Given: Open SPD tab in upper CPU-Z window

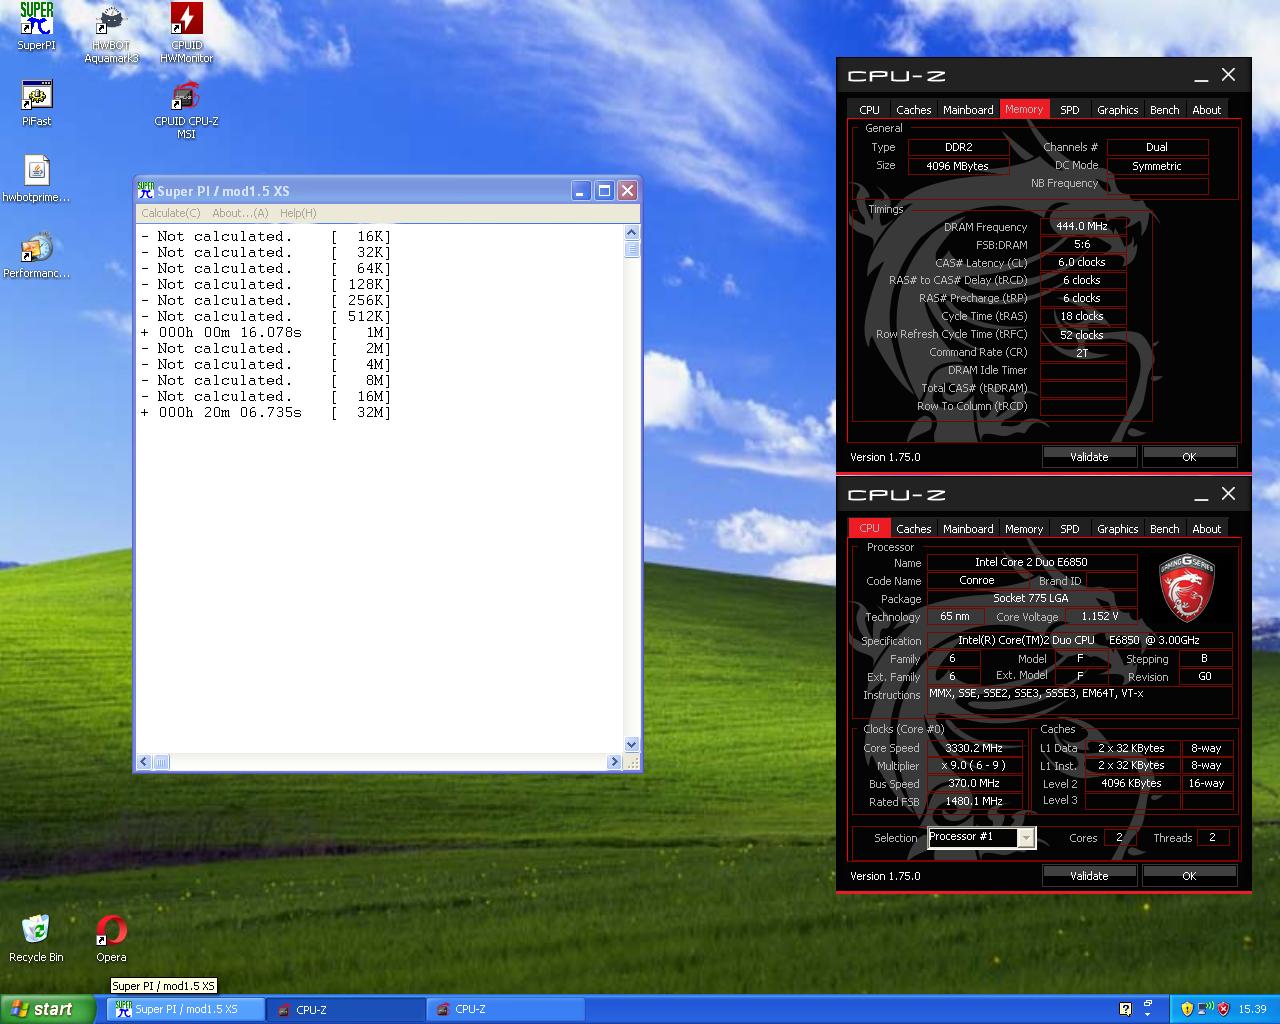Looking at the screenshot, I should coord(1070,110).
